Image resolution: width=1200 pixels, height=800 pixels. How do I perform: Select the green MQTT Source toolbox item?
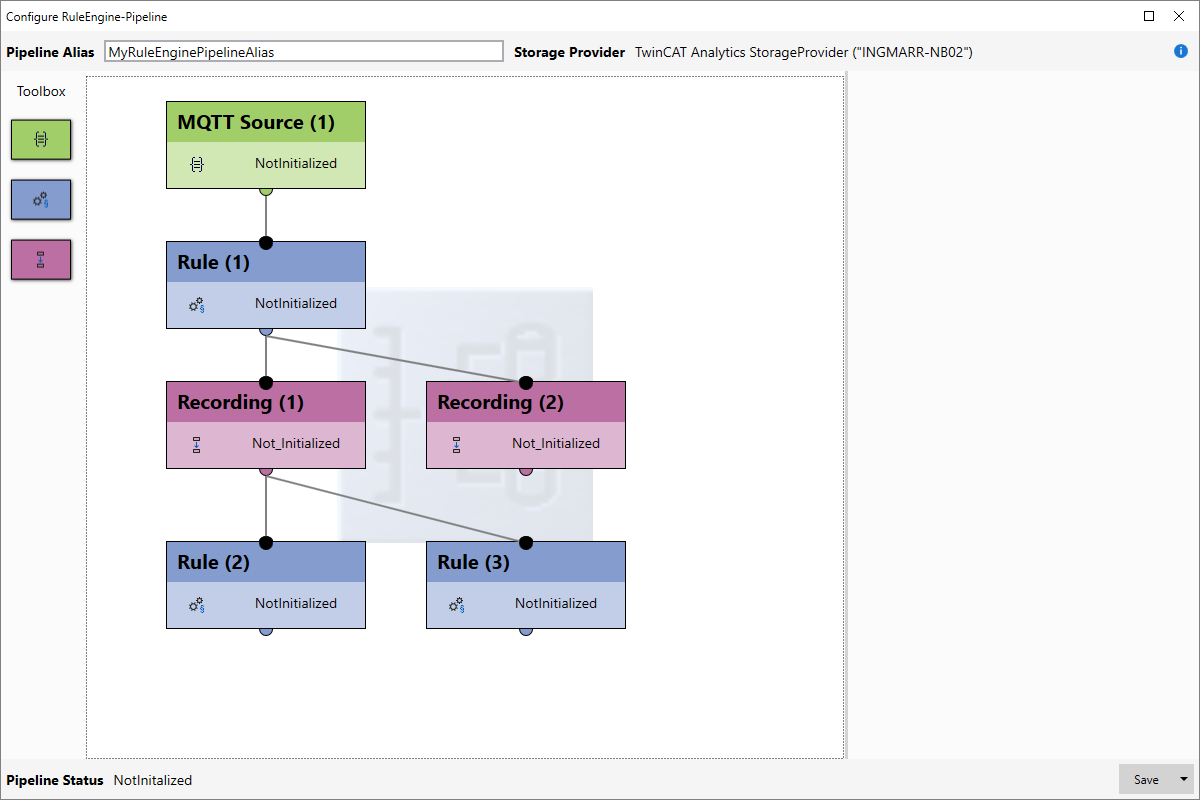tap(41, 140)
